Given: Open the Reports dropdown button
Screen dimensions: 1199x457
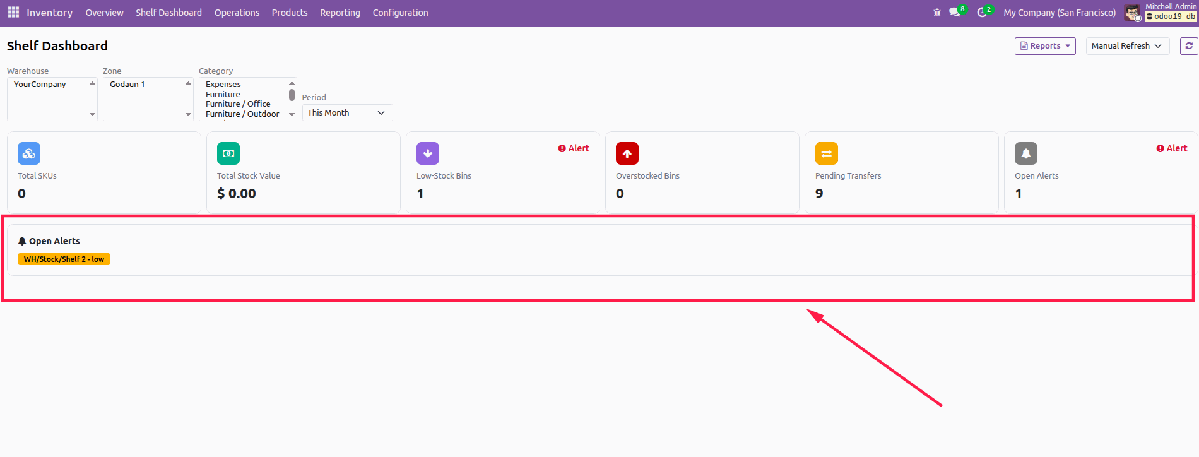Looking at the screenshot, I should pyautogui.click(x=1045, y=46).
